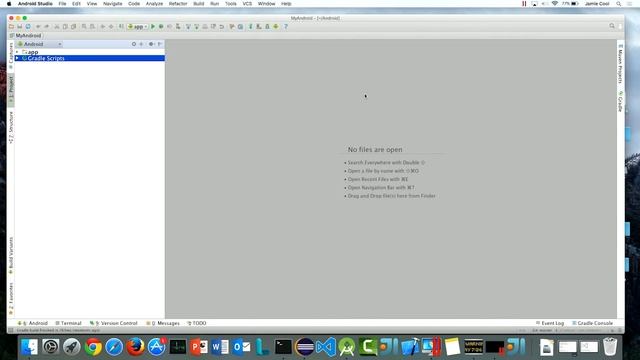
Task: Click the Spotlight search icon in menu bar
Action: tap(619, 4)
